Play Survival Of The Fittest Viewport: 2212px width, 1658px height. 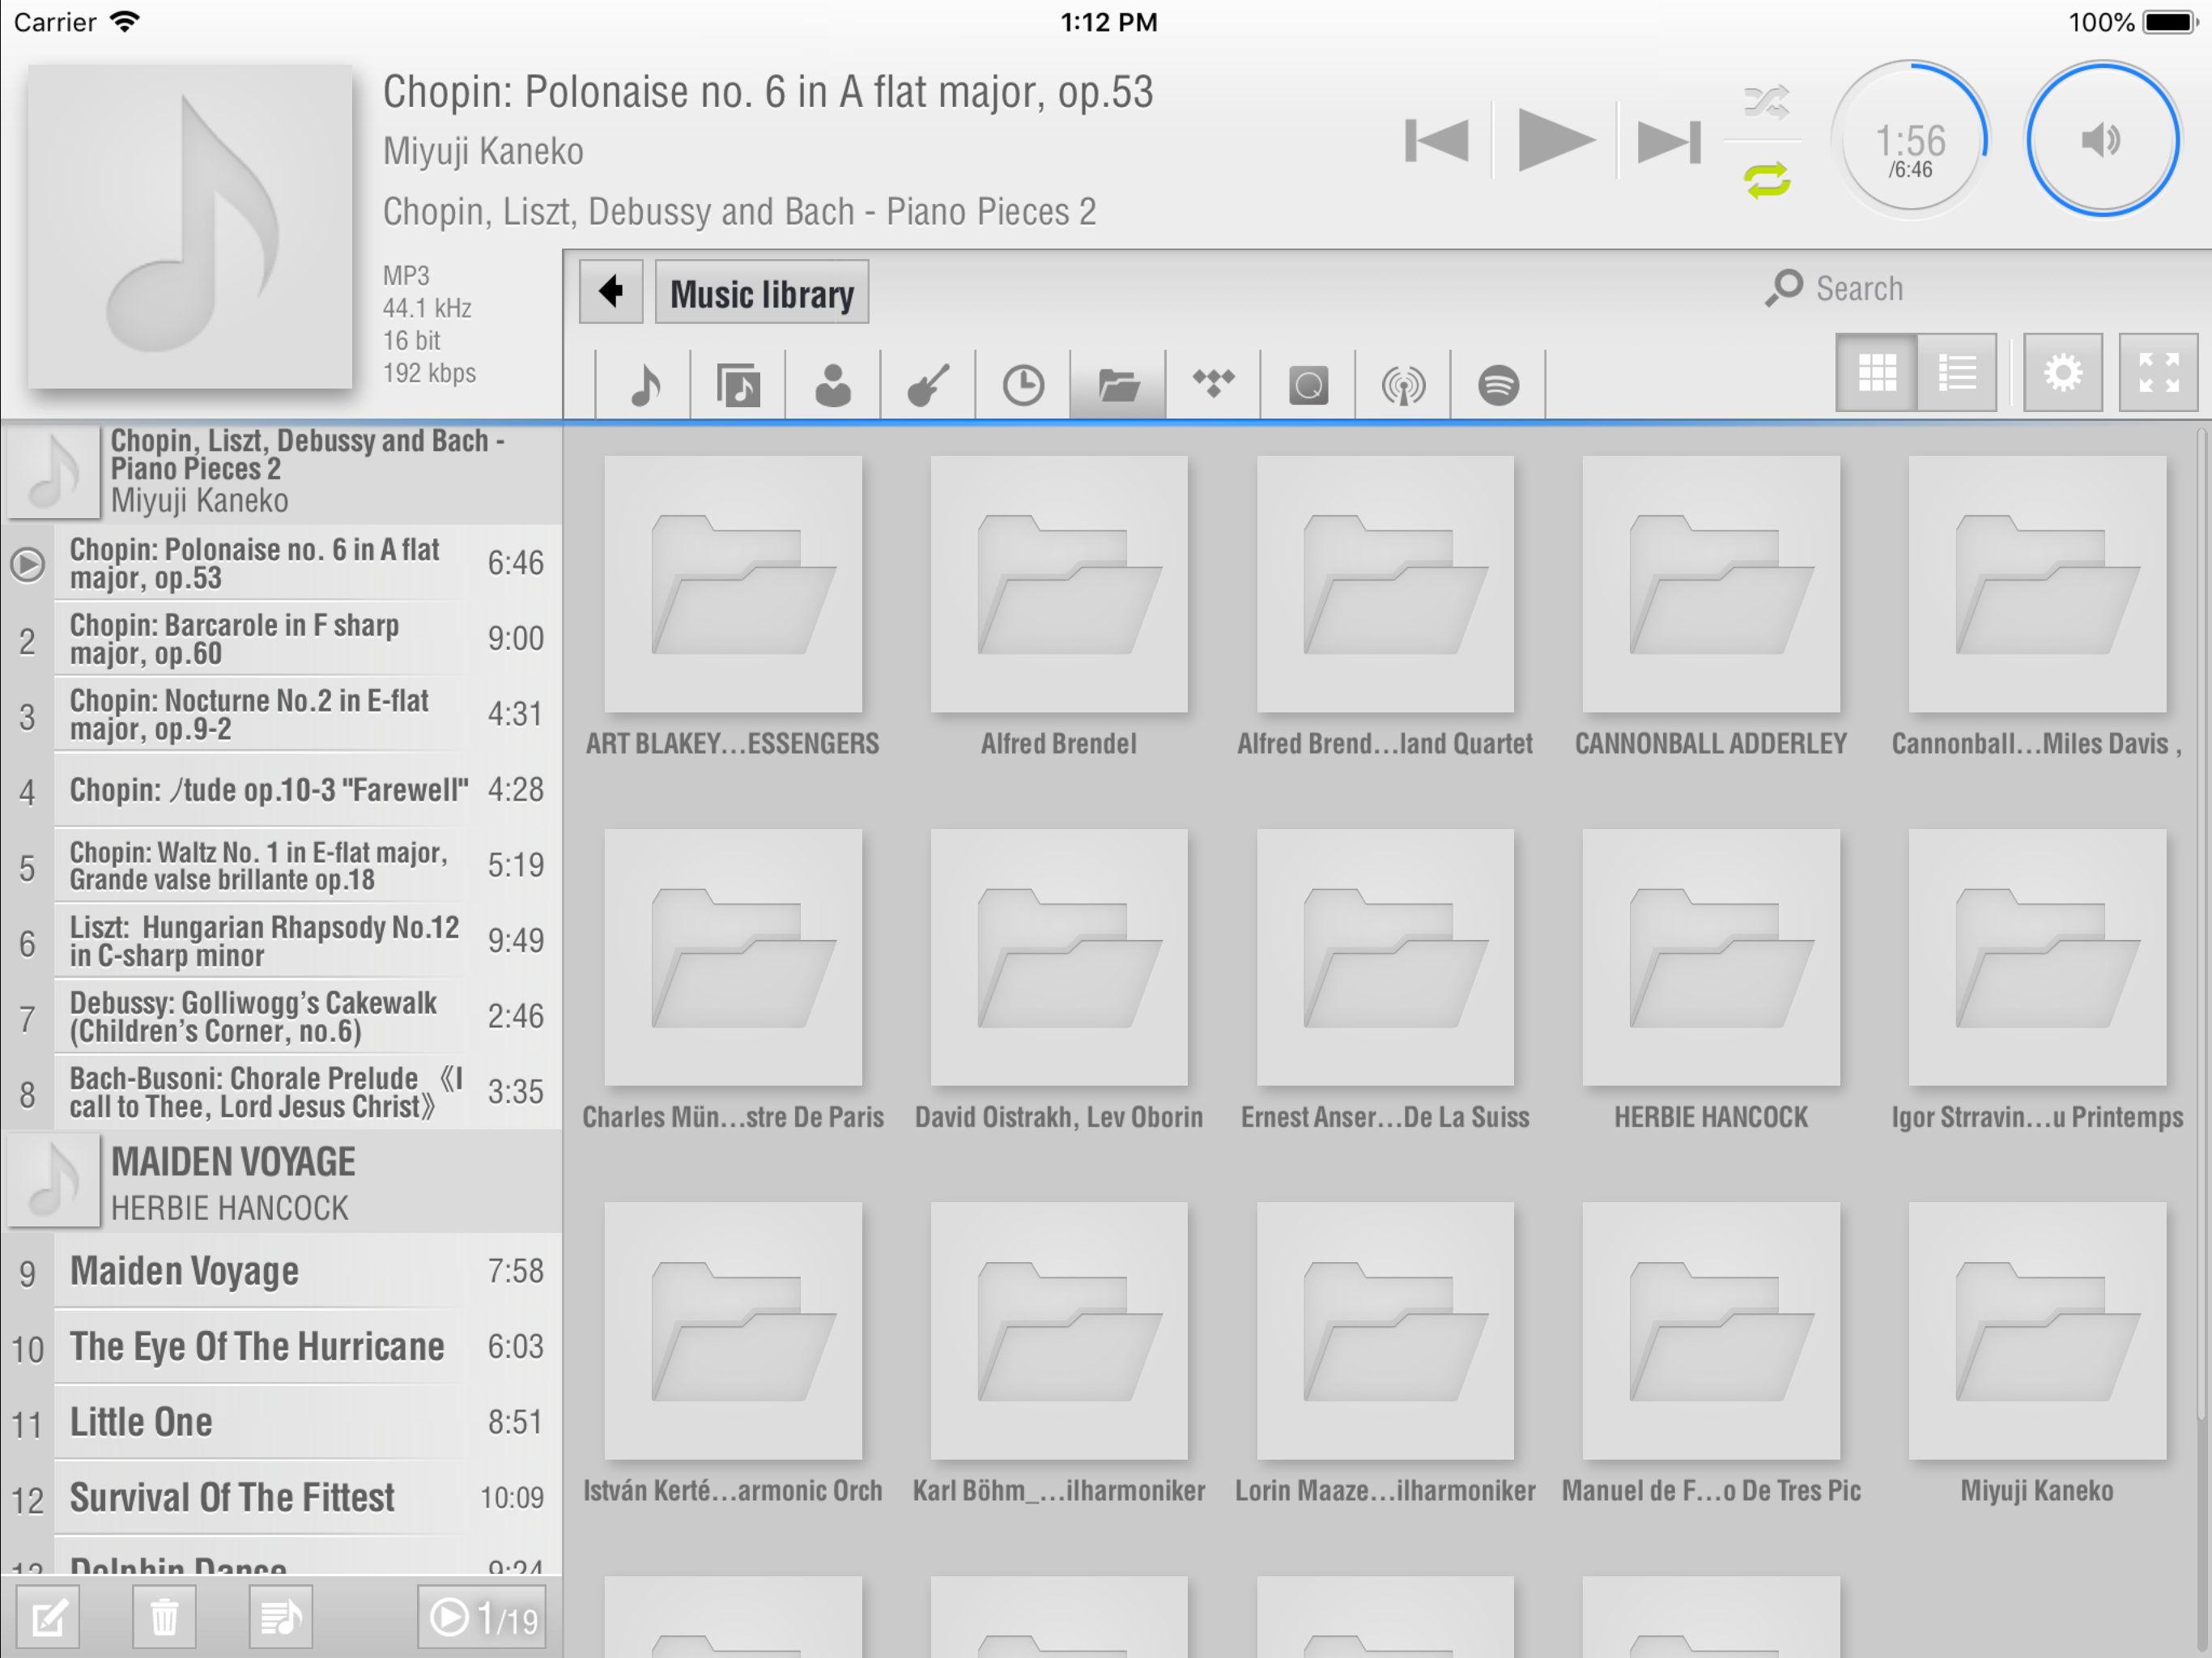[x=281, y=1498]
